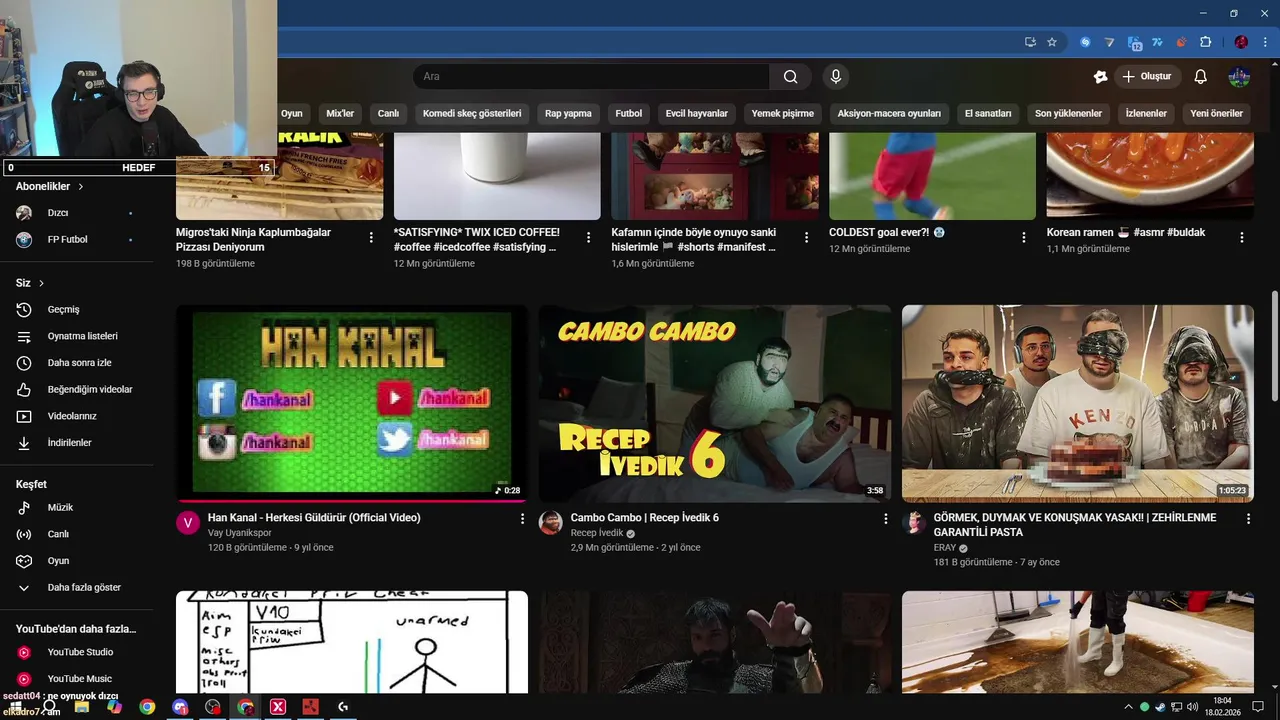1280x720 pixels.
Task: Open İndirilenler in sidebar
Action: point(70,443)
